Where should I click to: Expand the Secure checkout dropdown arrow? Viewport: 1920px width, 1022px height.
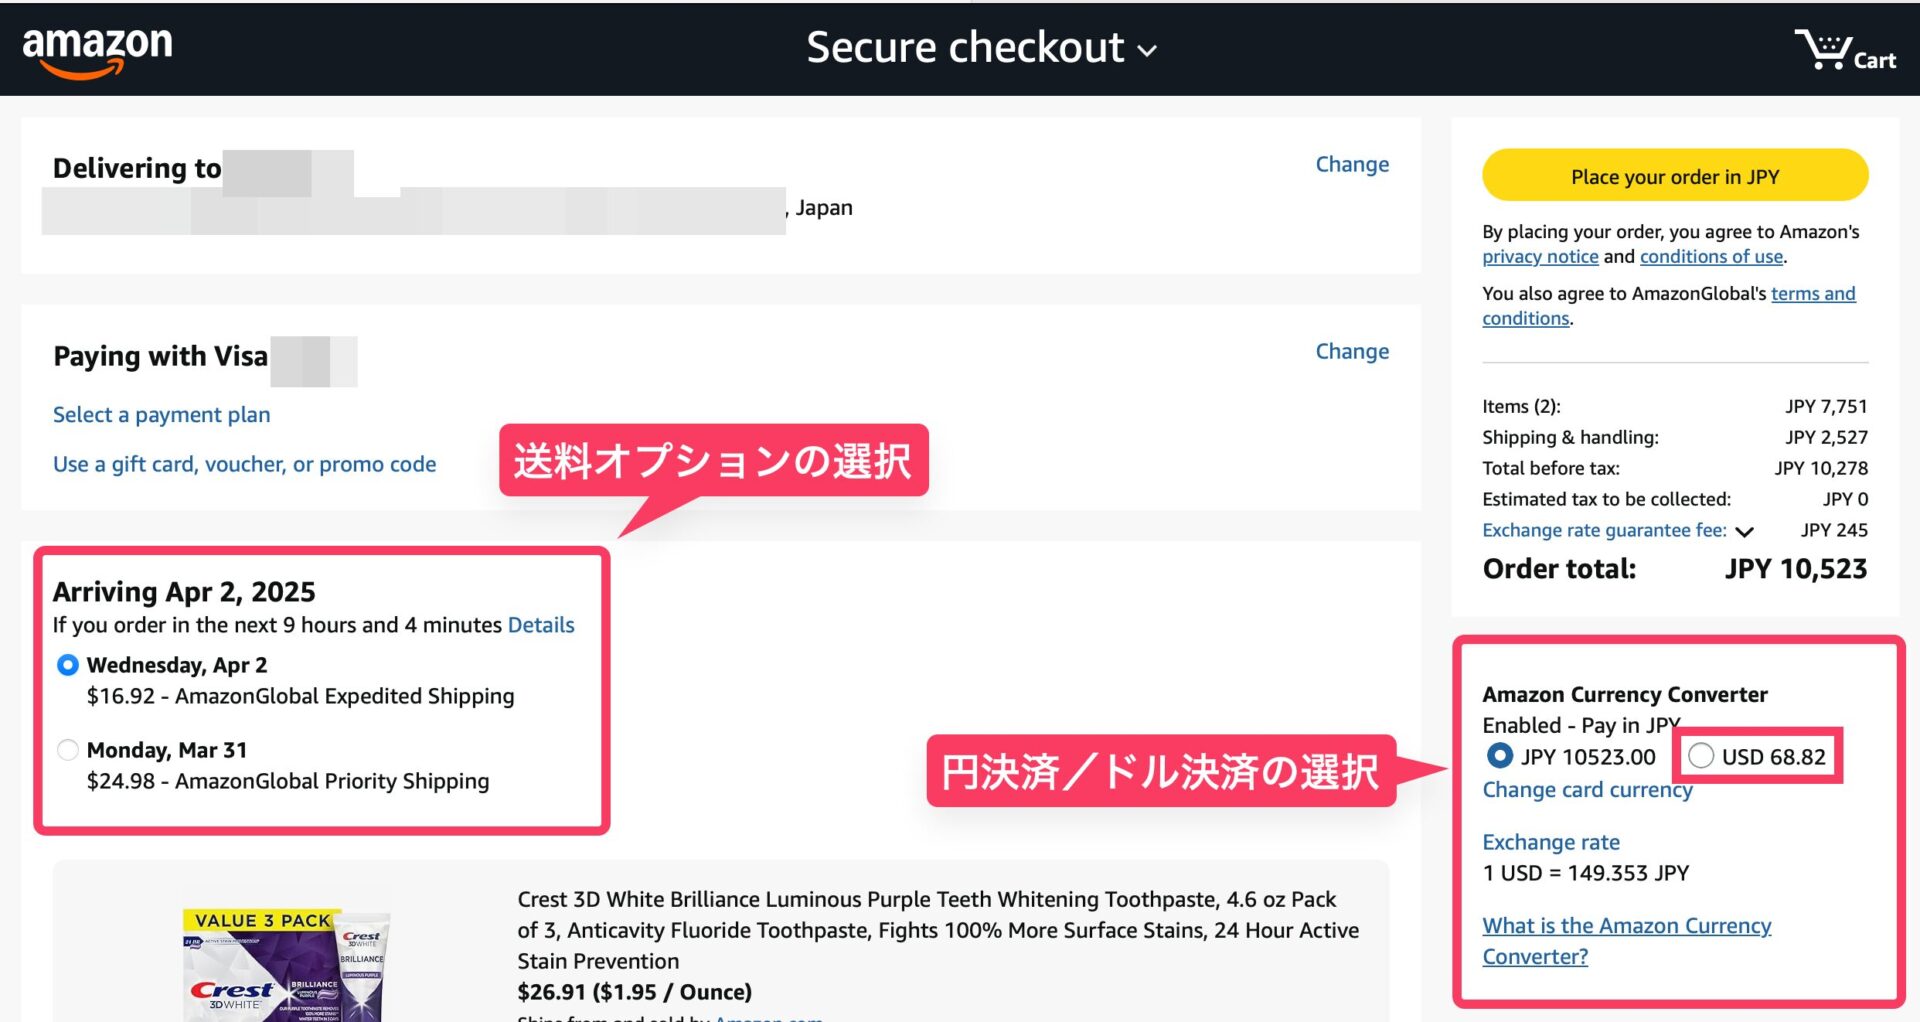pos(1147,51)
